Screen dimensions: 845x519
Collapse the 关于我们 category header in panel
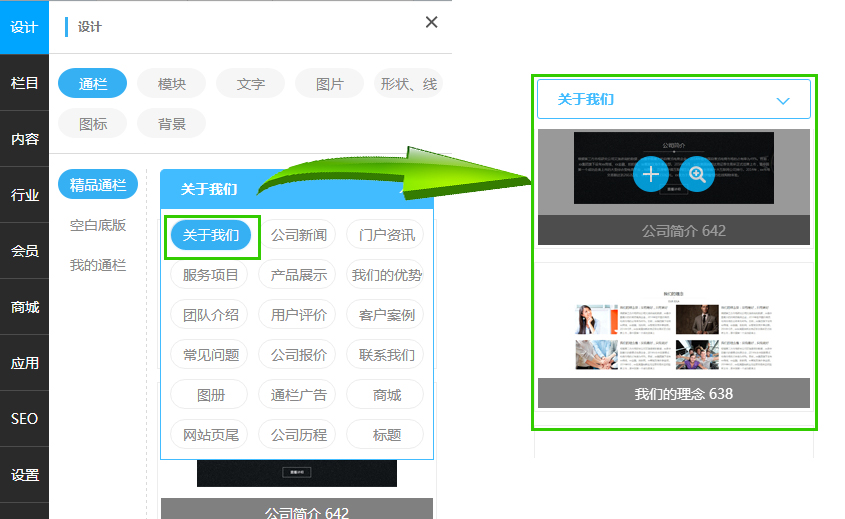coord(404,188)
